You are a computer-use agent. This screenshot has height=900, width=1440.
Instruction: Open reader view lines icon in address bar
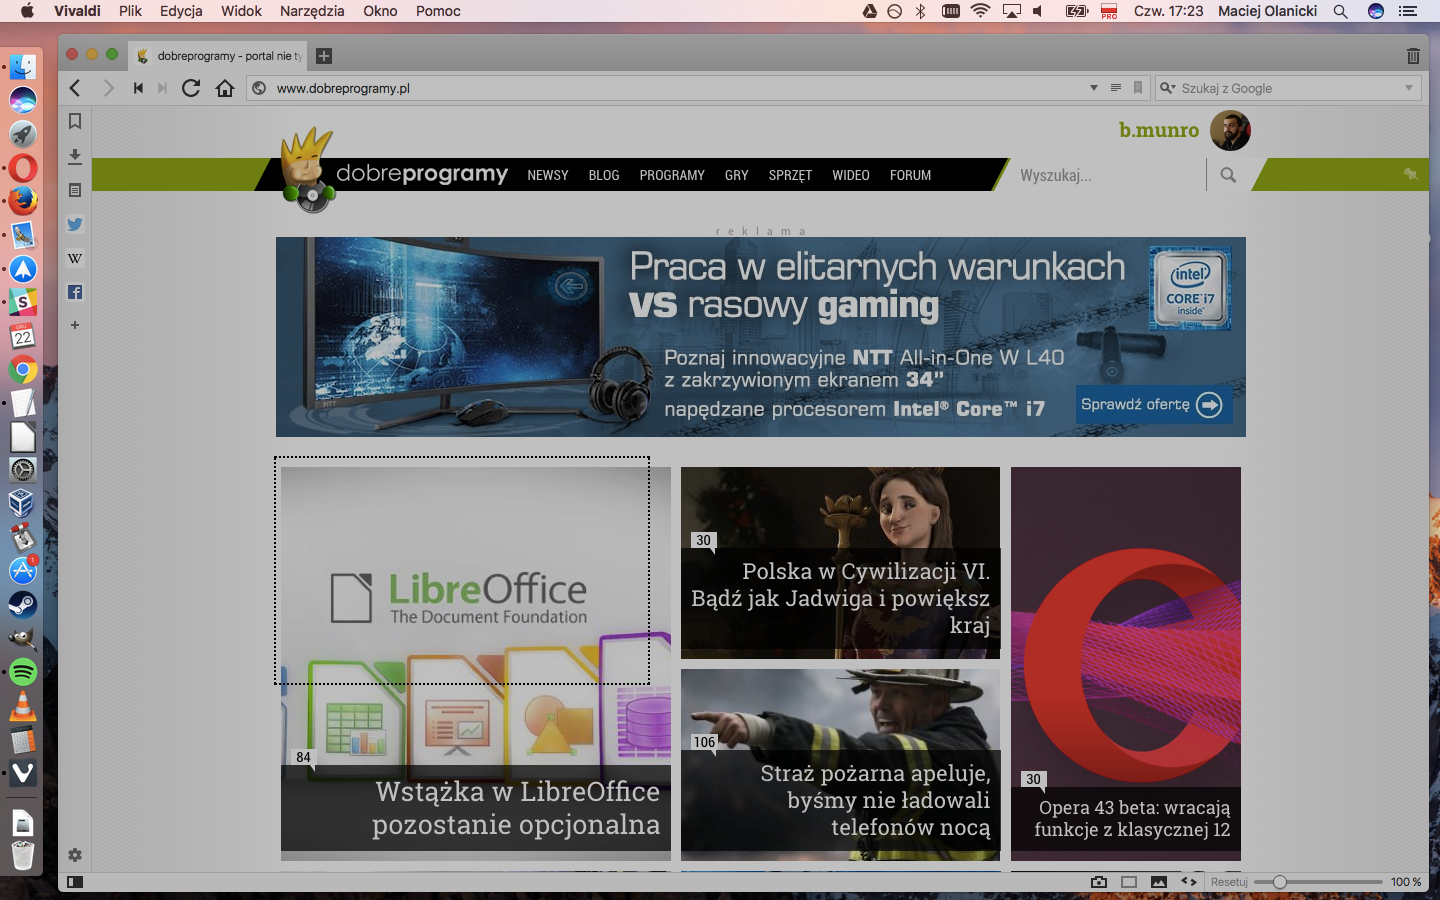coord(1116,88)
